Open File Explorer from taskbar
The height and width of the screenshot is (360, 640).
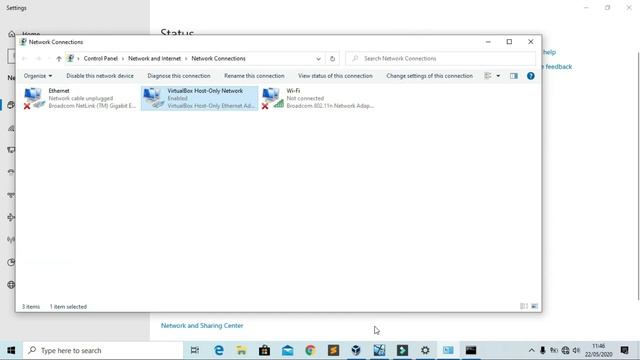point(242,350)
